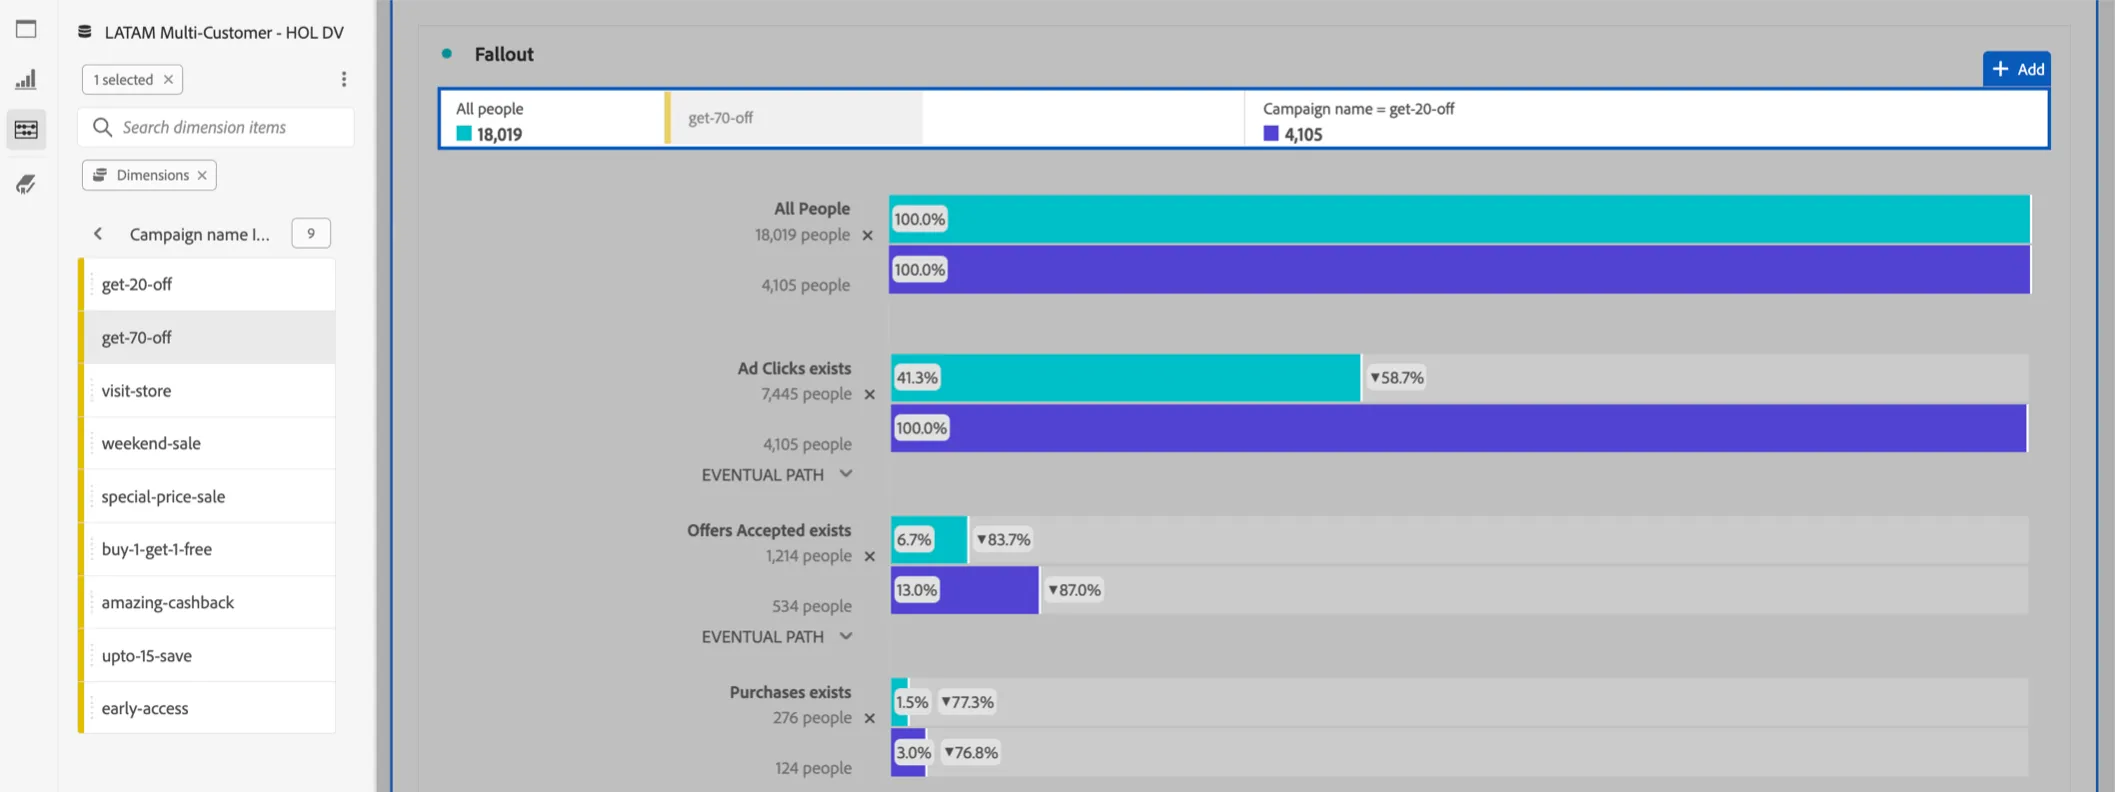This screenshot has width=2116, height=792.
Task: Select the weekend-sale dimension item
Action: pos(207,443)
